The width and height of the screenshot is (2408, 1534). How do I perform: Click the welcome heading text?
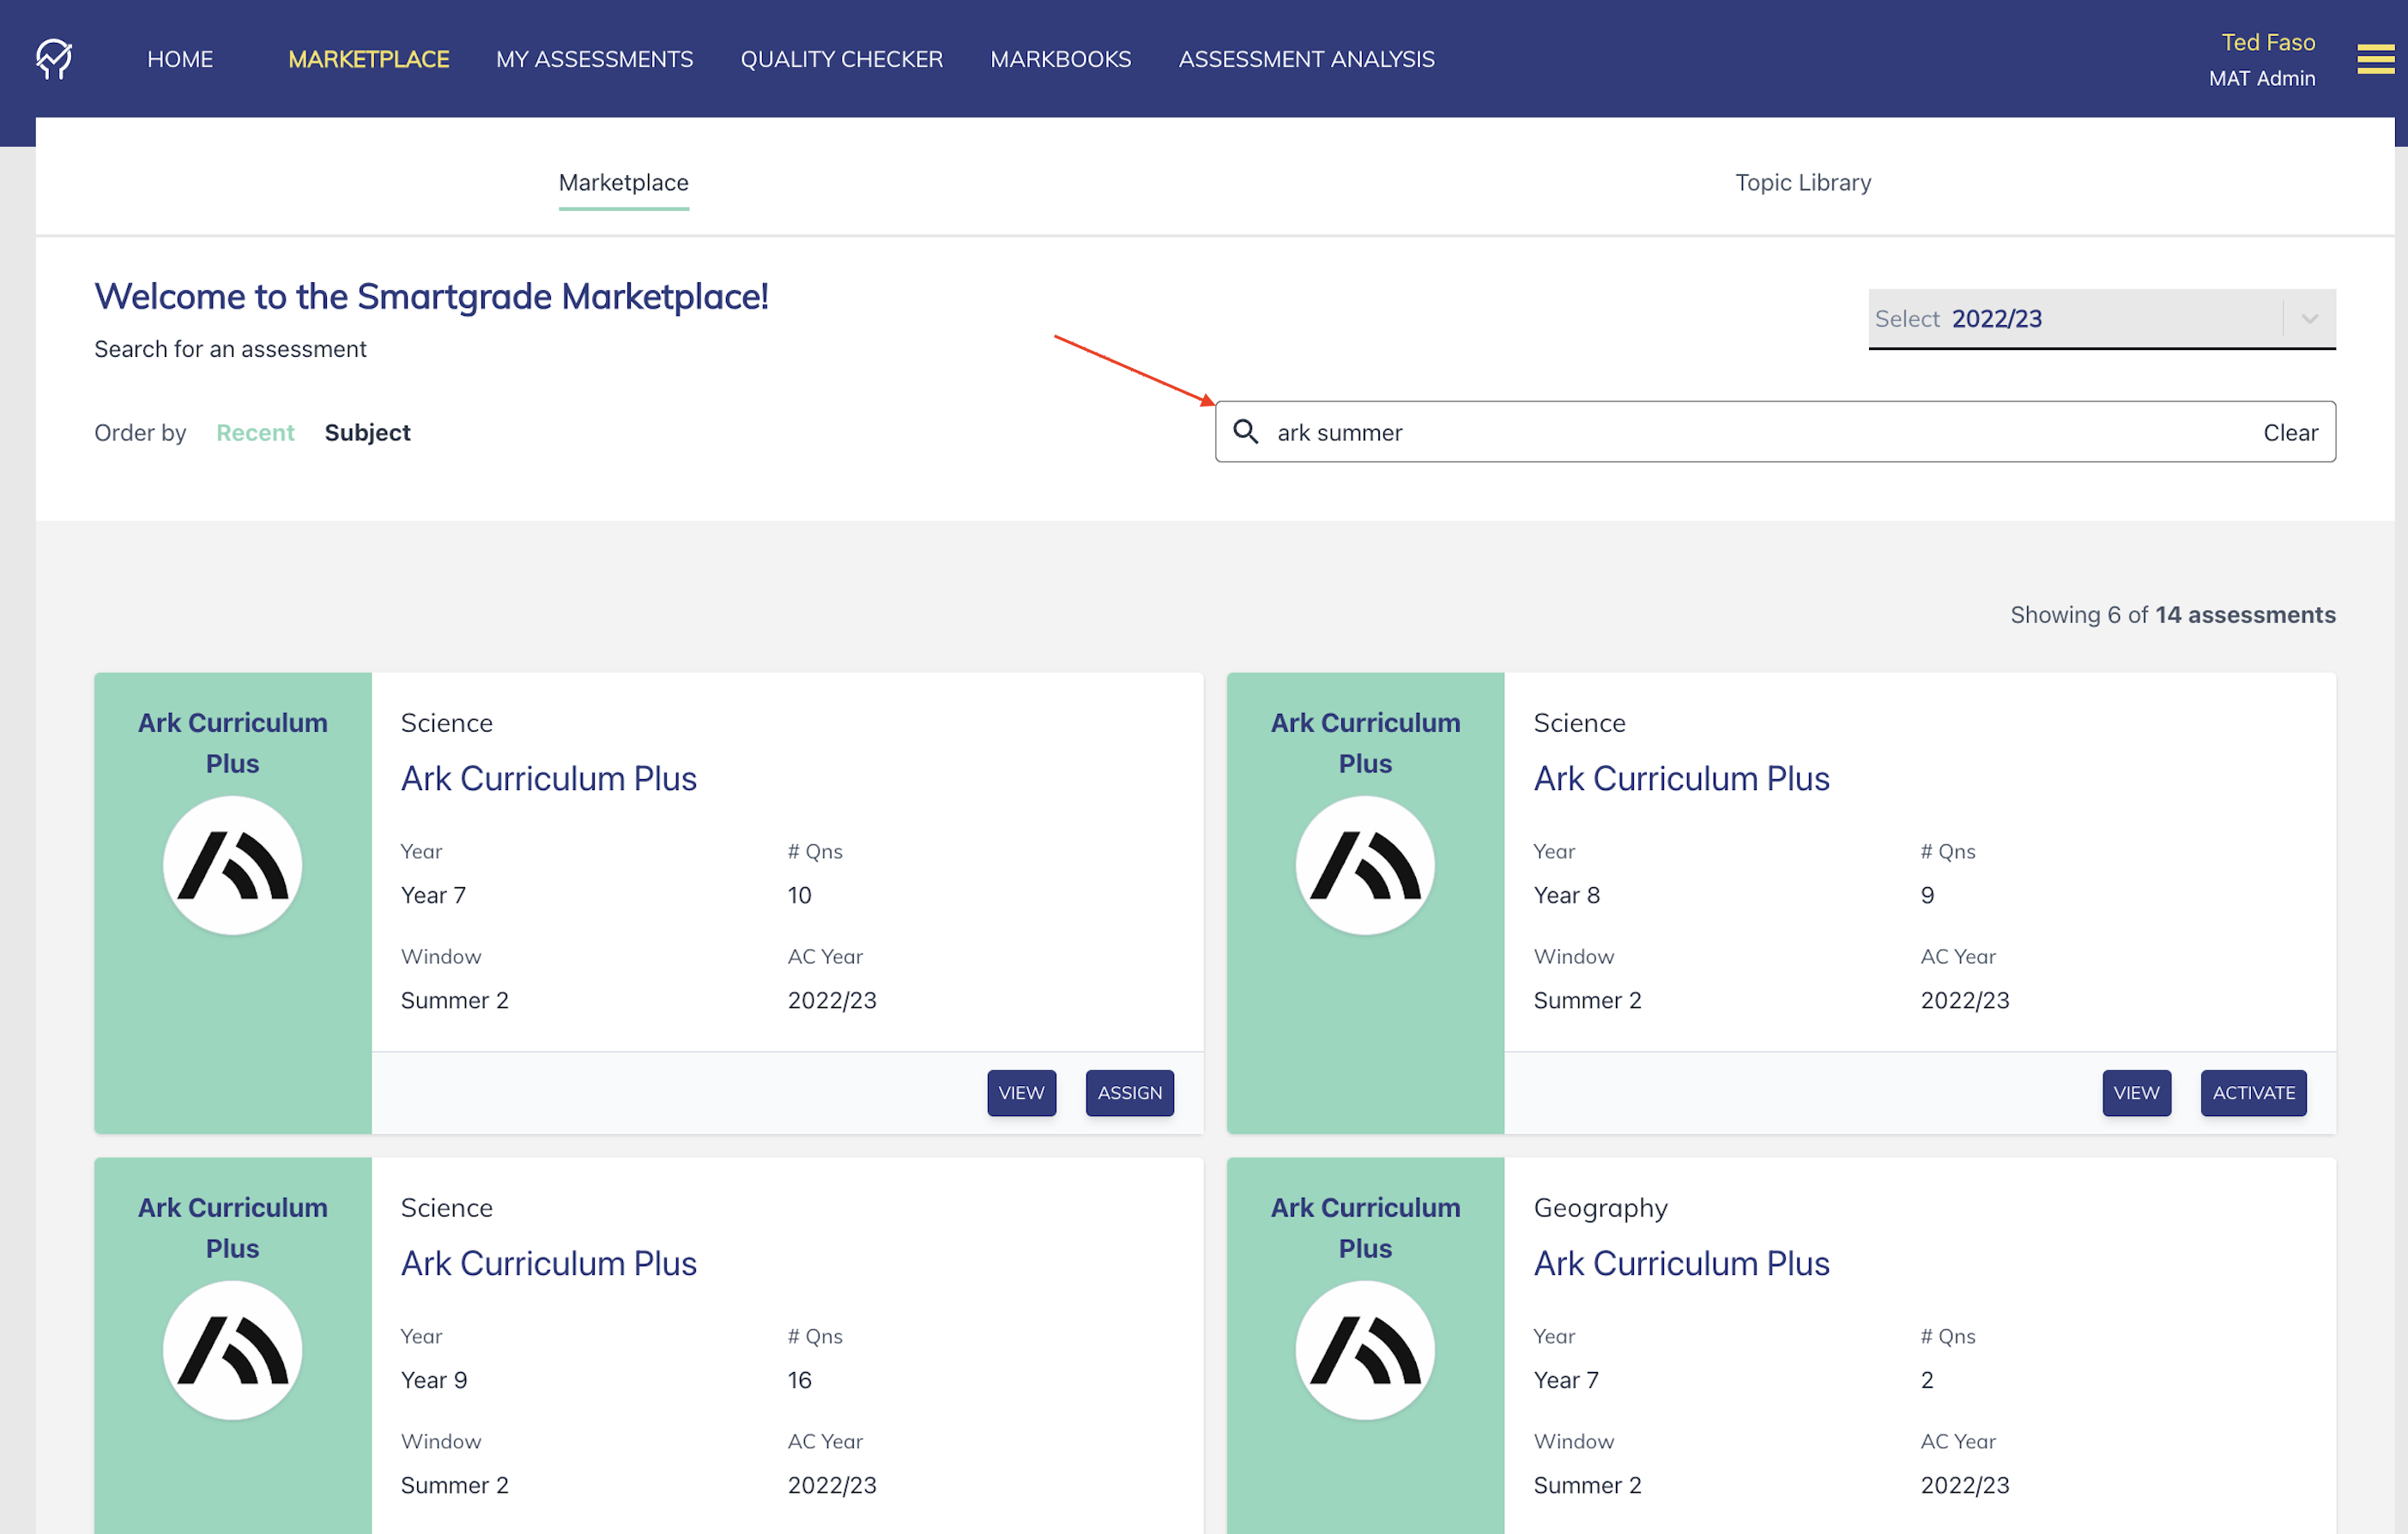(x=431, y=297)
